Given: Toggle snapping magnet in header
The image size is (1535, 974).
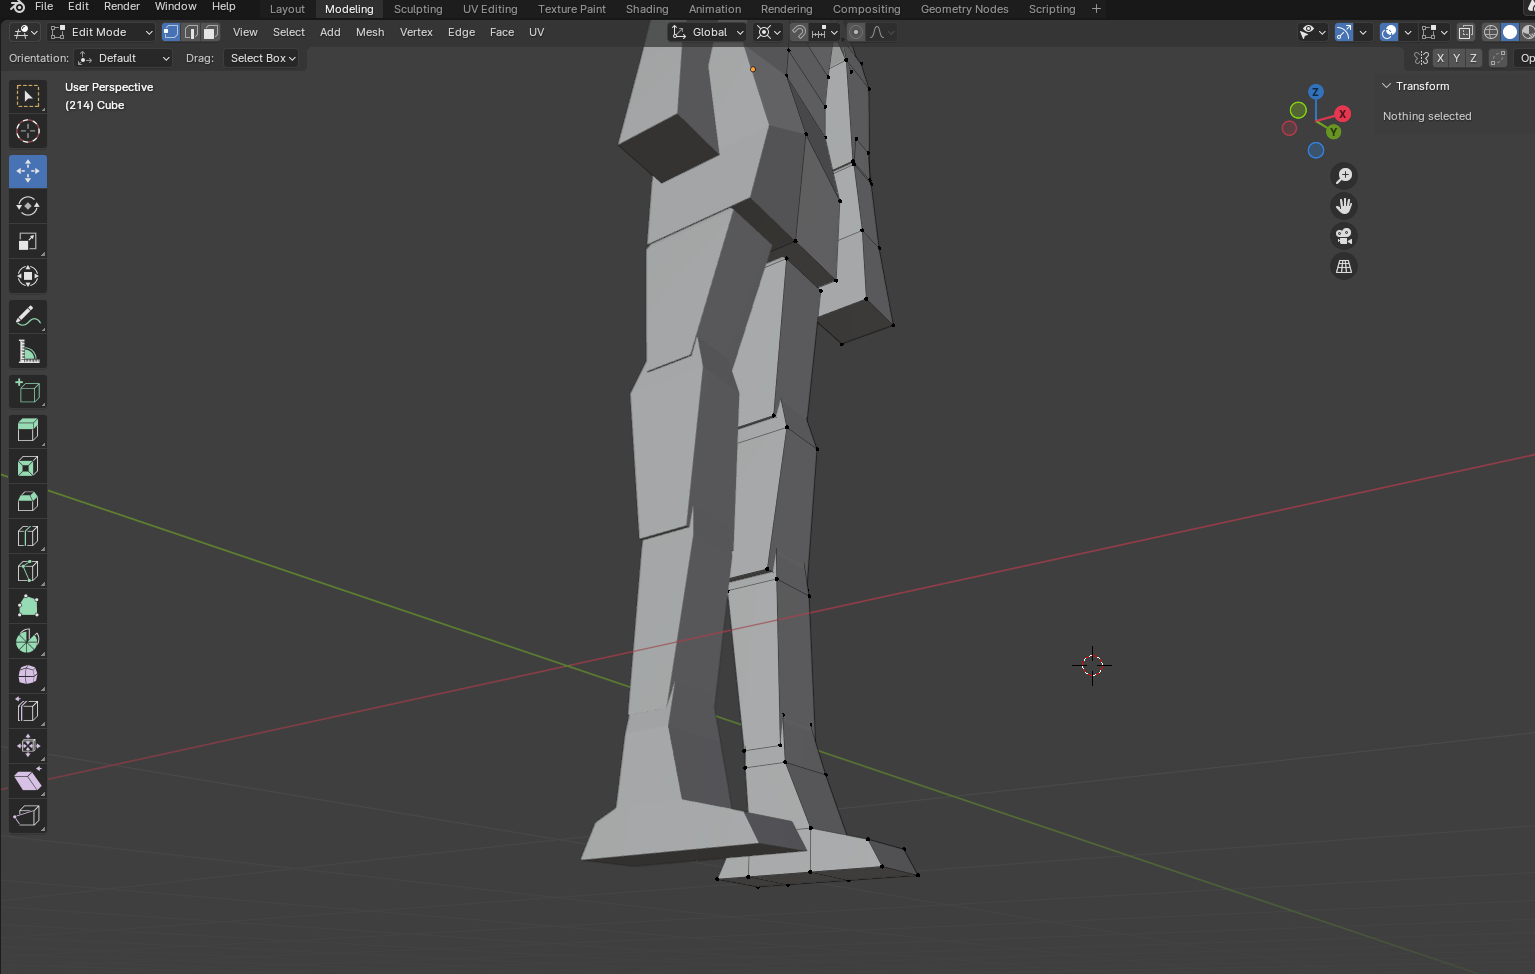Looking at the screenshot, I should [798, 32].
